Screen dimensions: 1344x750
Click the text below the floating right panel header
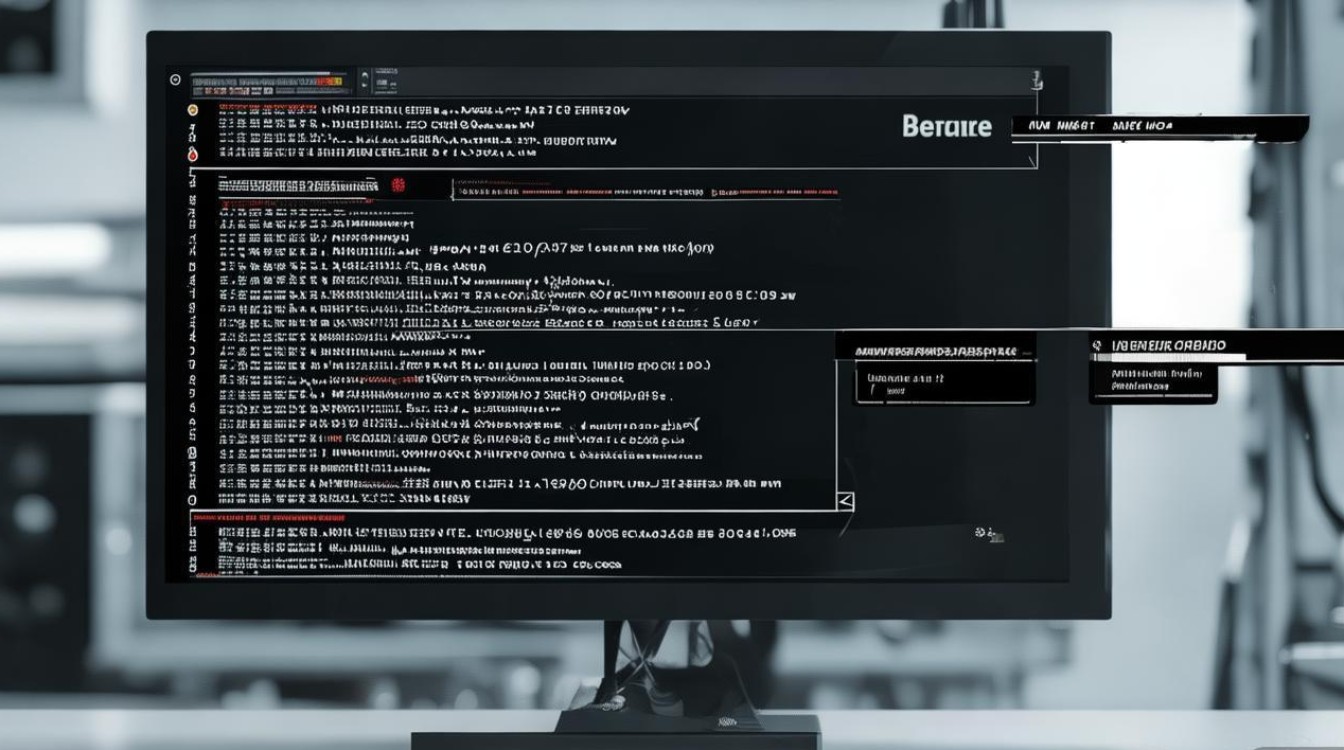(1156, 378)
